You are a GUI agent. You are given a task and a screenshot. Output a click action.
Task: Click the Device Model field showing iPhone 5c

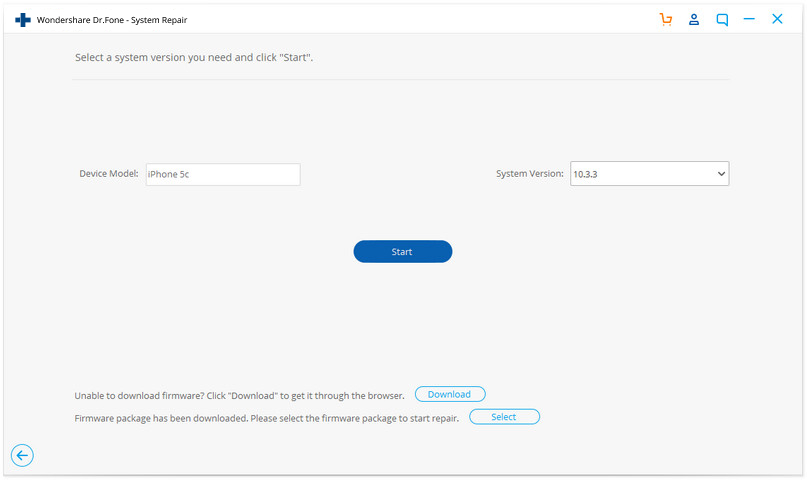coord(222,174)
